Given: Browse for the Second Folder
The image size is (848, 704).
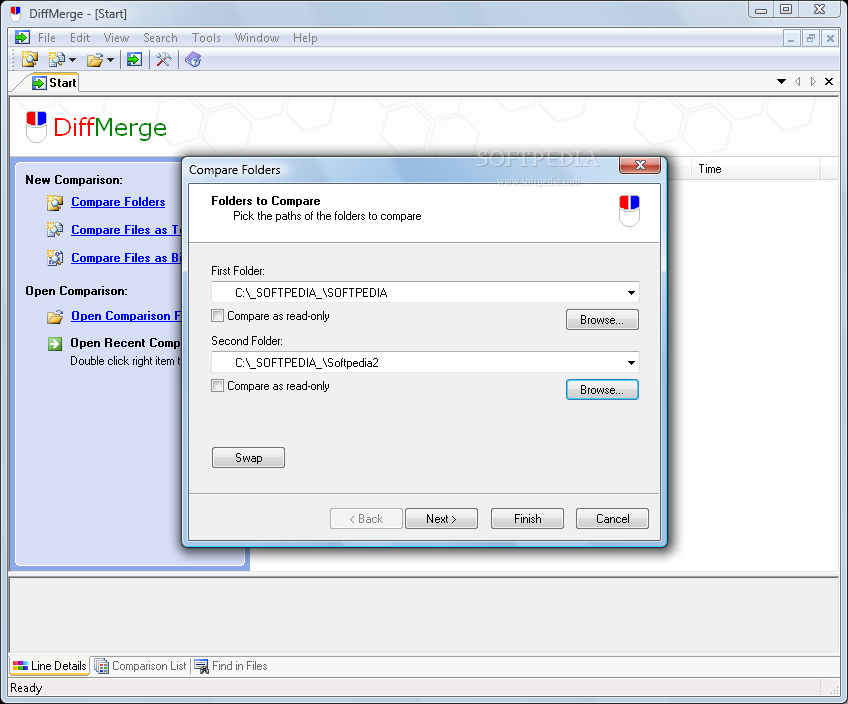Looking at the screenshot, I should (602, 390).
